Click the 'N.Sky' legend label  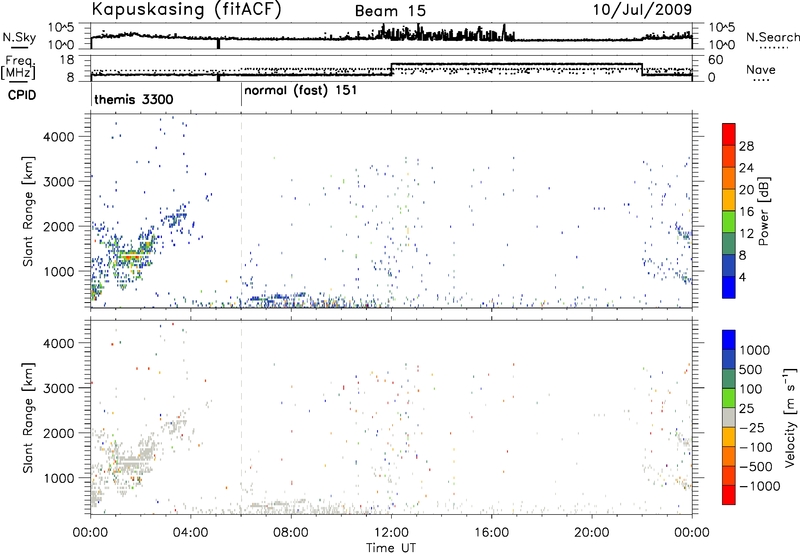(19, 37)
